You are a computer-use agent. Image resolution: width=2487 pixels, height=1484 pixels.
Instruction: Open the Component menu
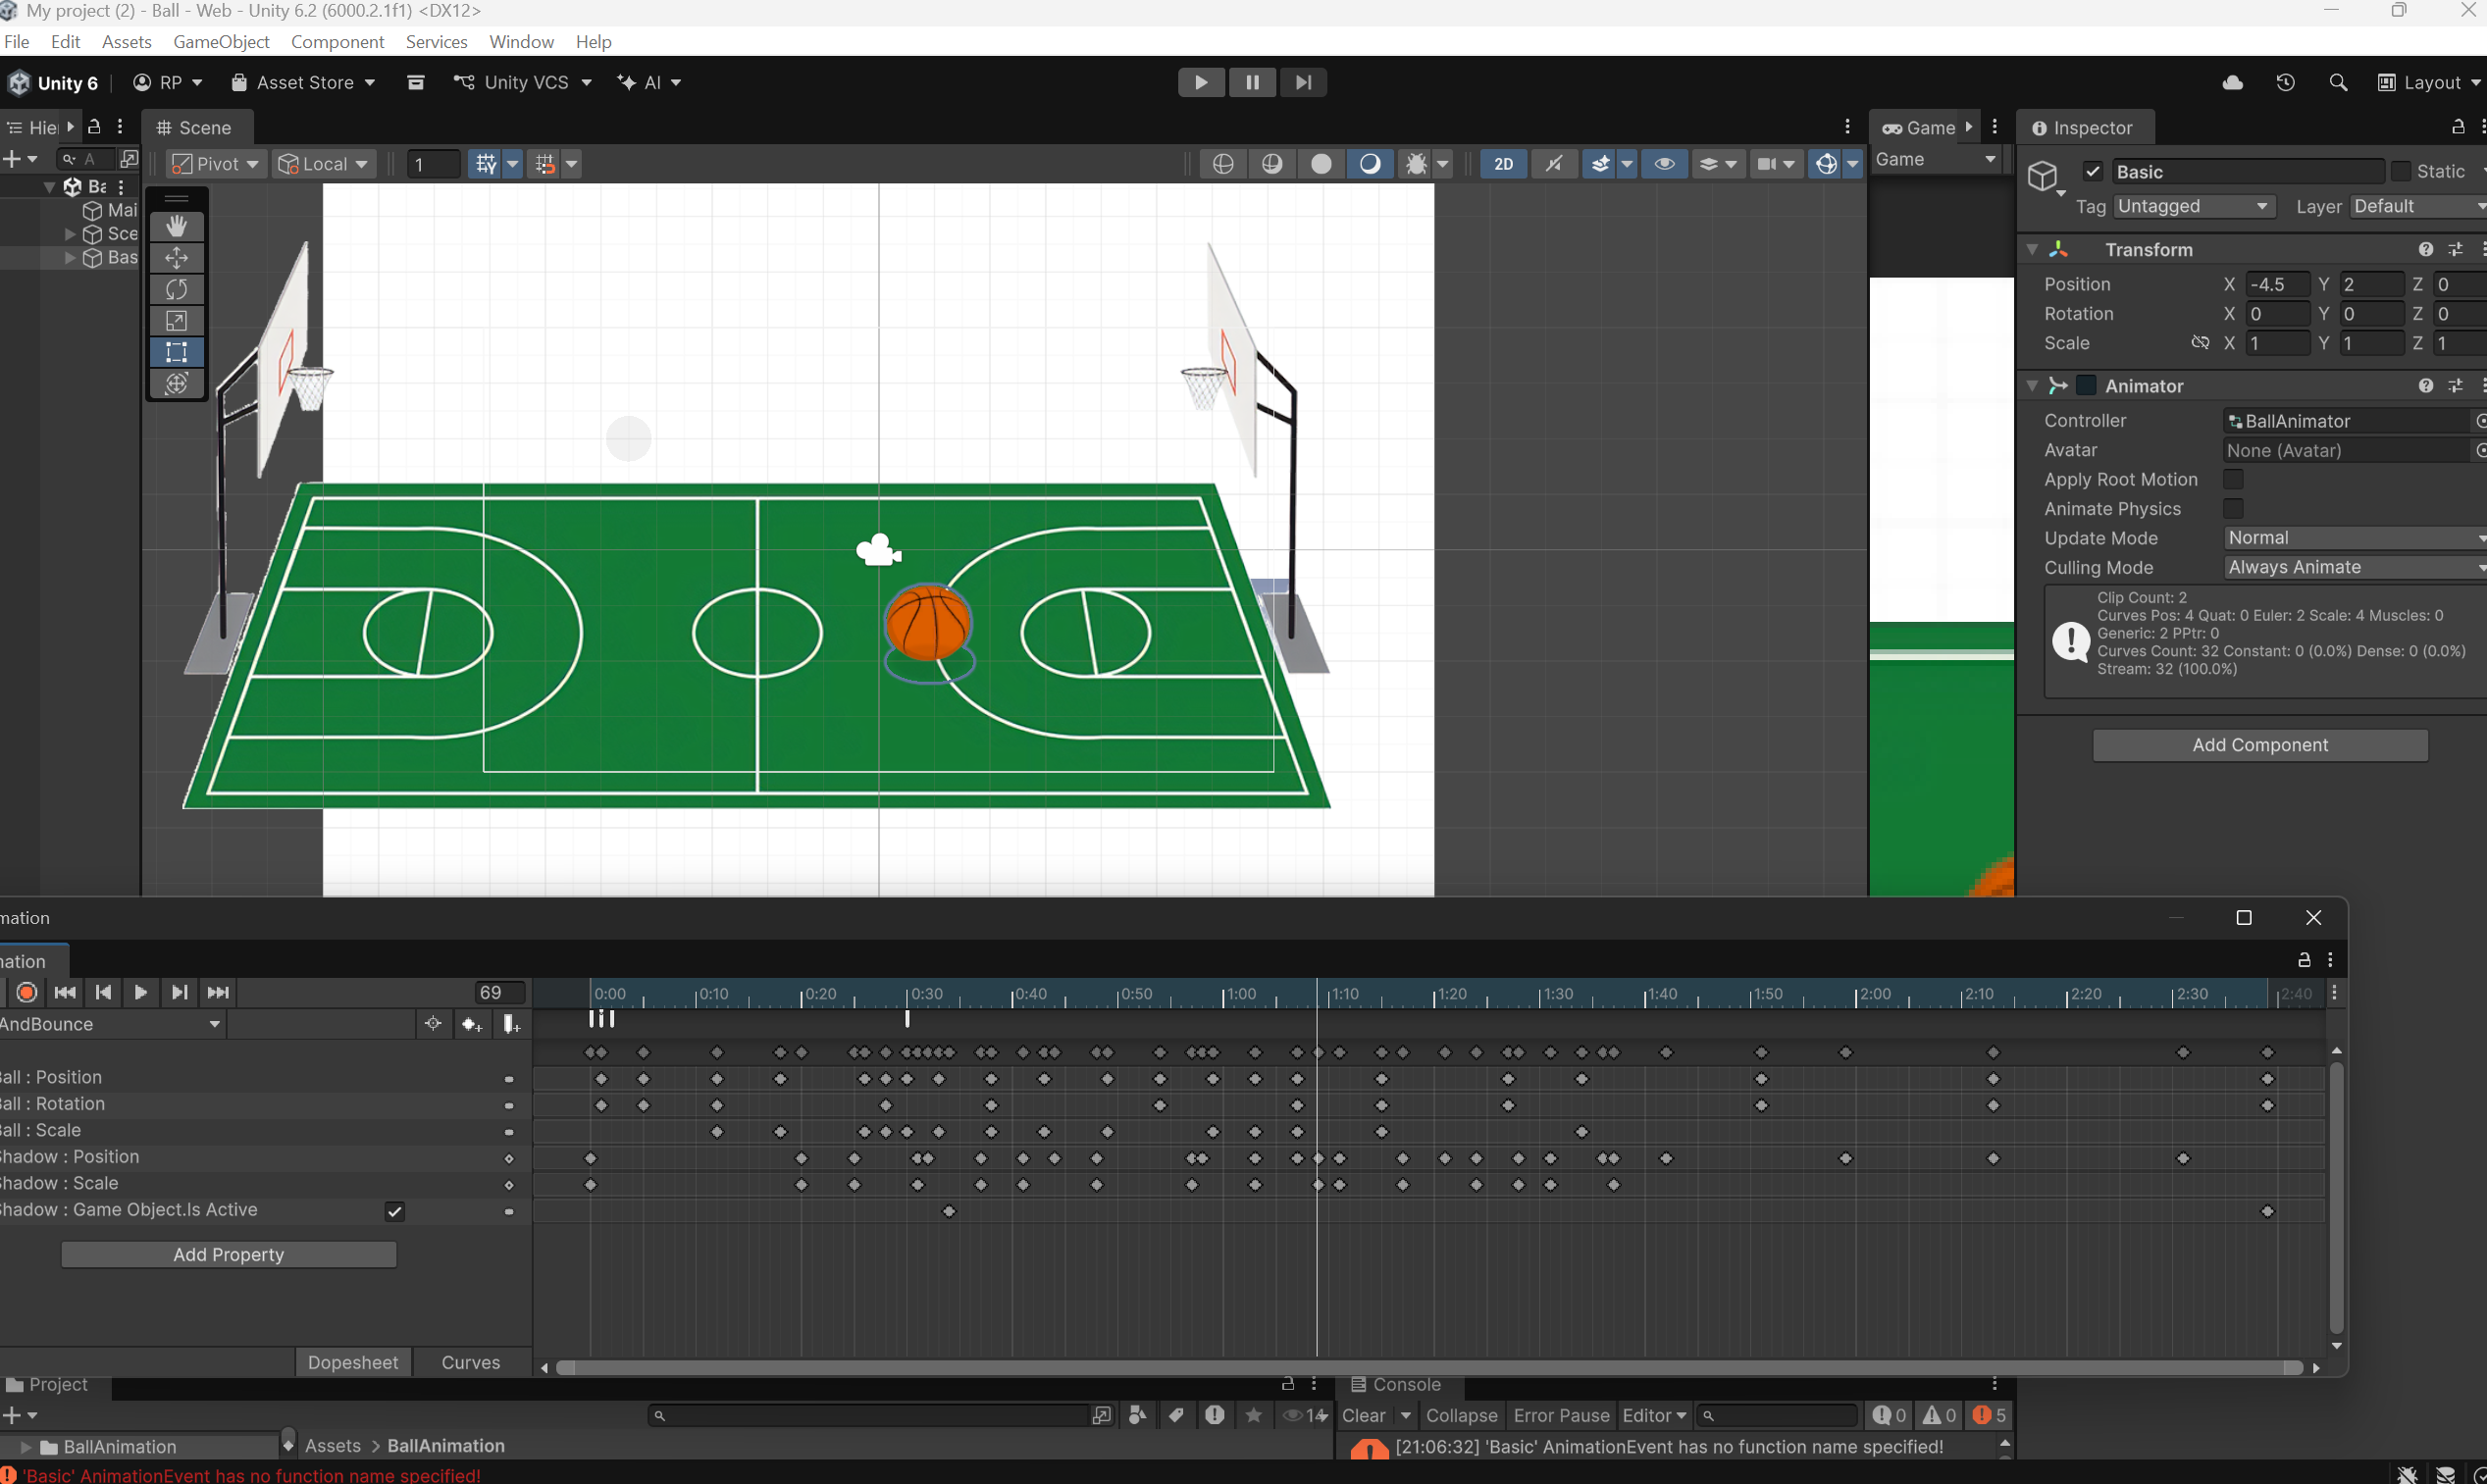[337, 41]
